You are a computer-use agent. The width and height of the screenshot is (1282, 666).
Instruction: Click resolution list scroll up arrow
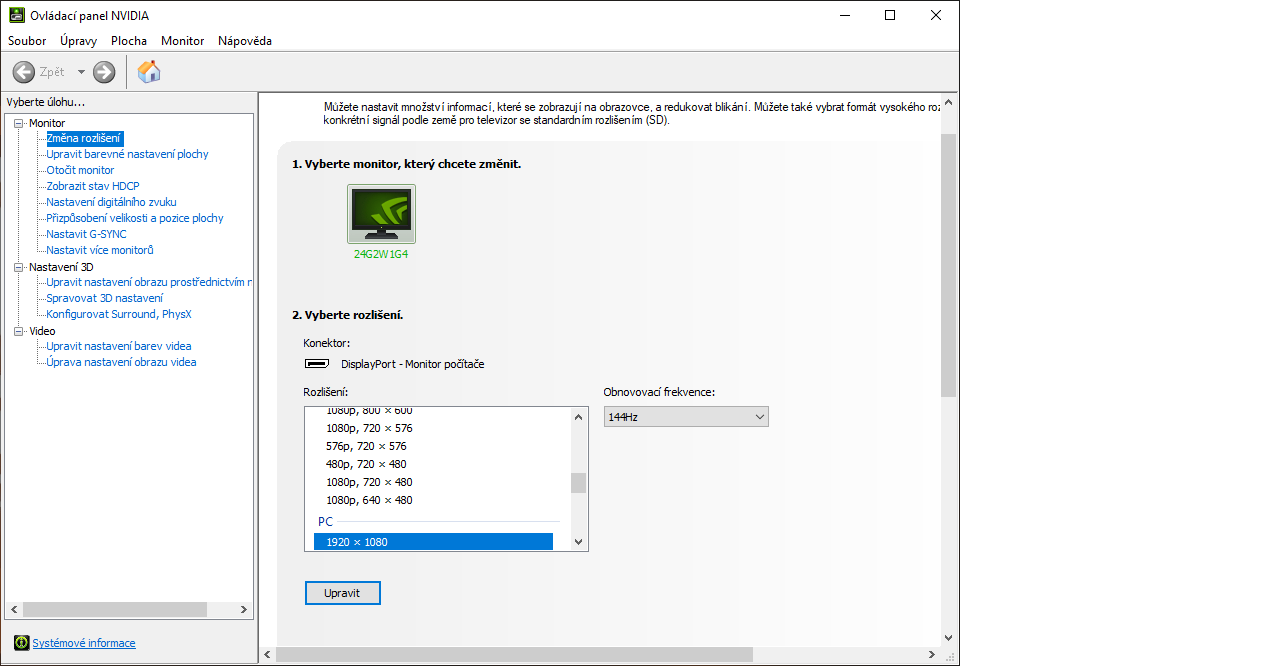tap(578, 417)
